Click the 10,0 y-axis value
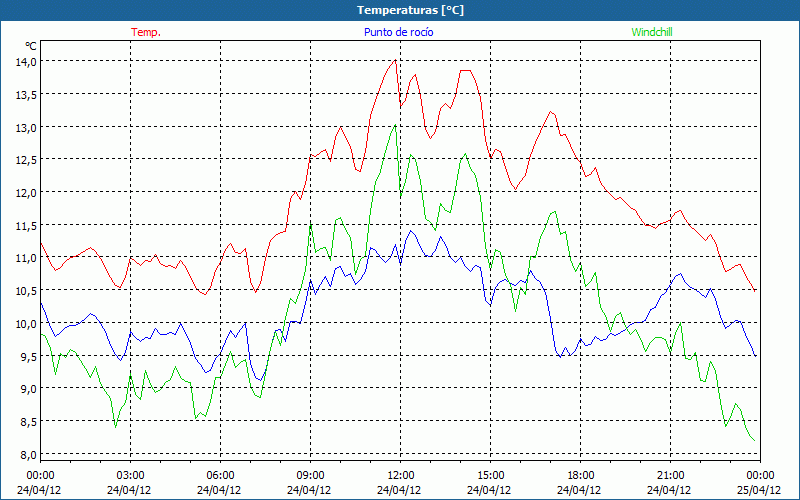This screenshot has width=800, height=500. tap(26, 323)
